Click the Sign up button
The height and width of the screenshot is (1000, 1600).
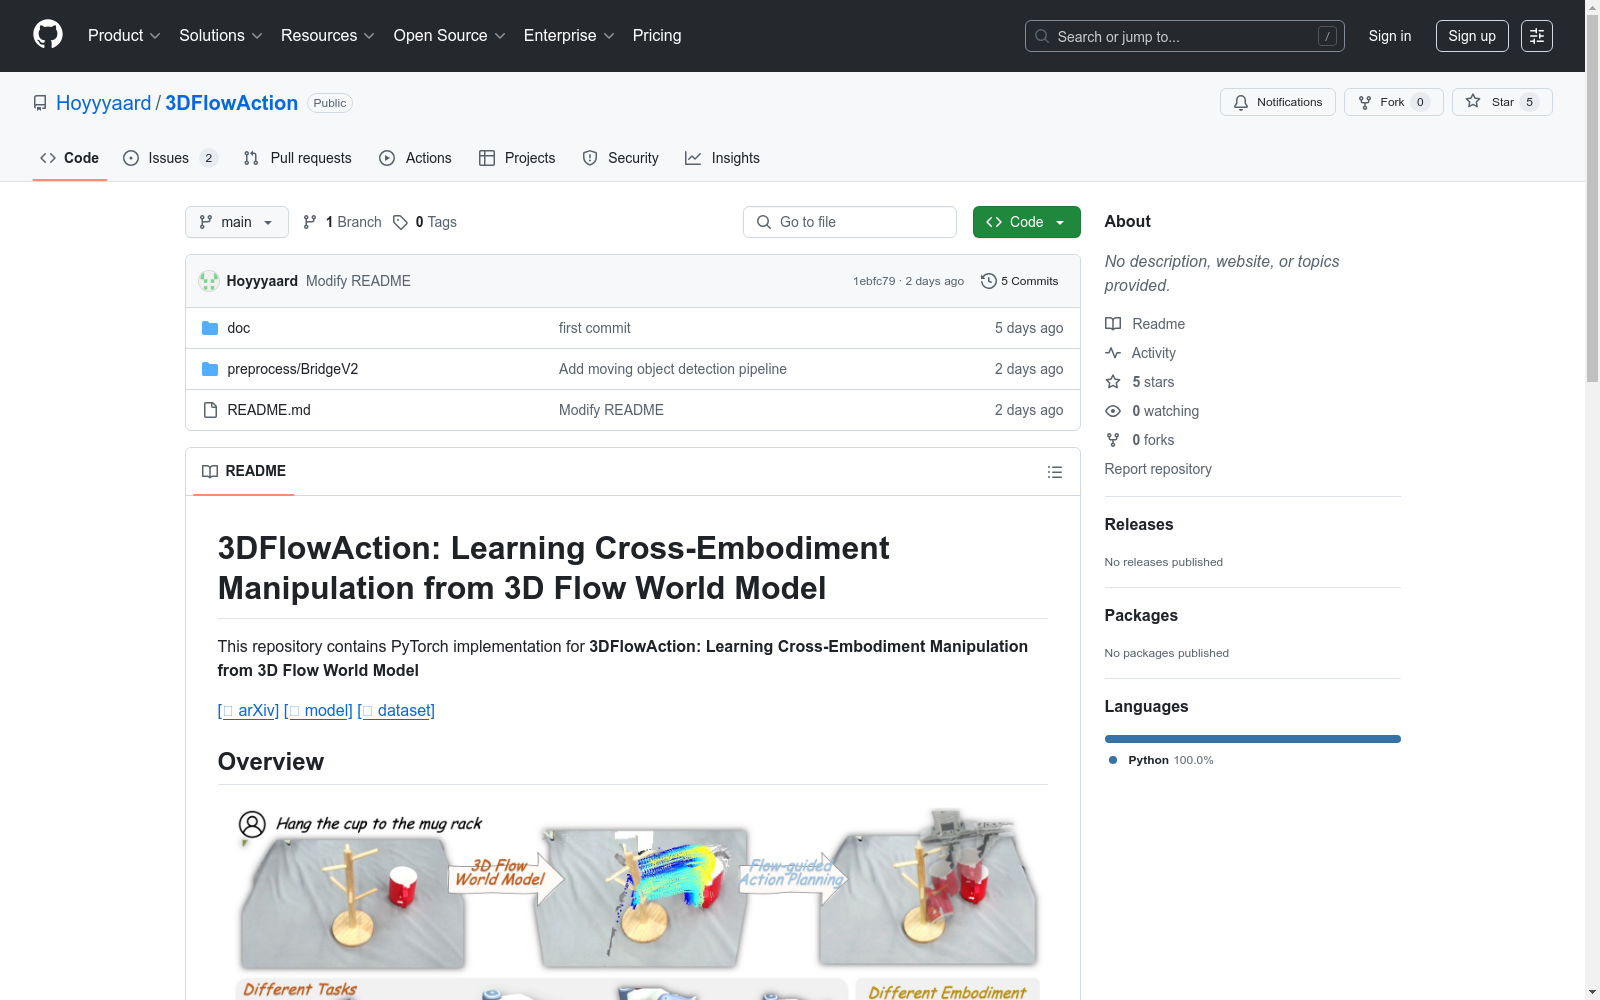coord(1472,36)
